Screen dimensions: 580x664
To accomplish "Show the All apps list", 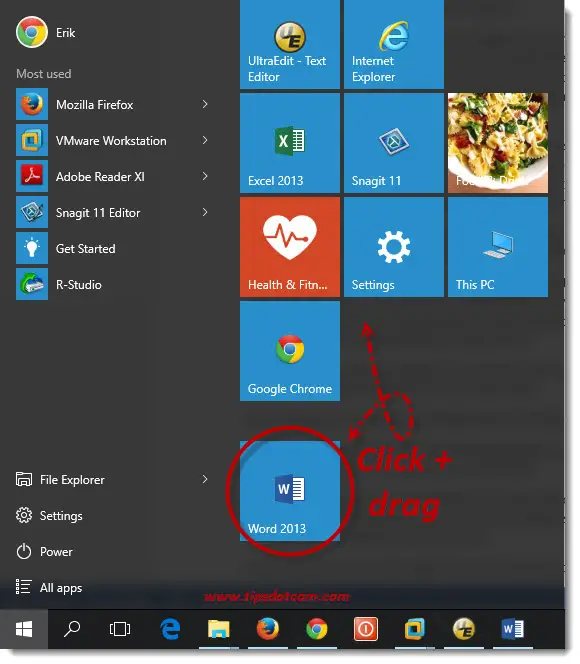I will (49, 588).
